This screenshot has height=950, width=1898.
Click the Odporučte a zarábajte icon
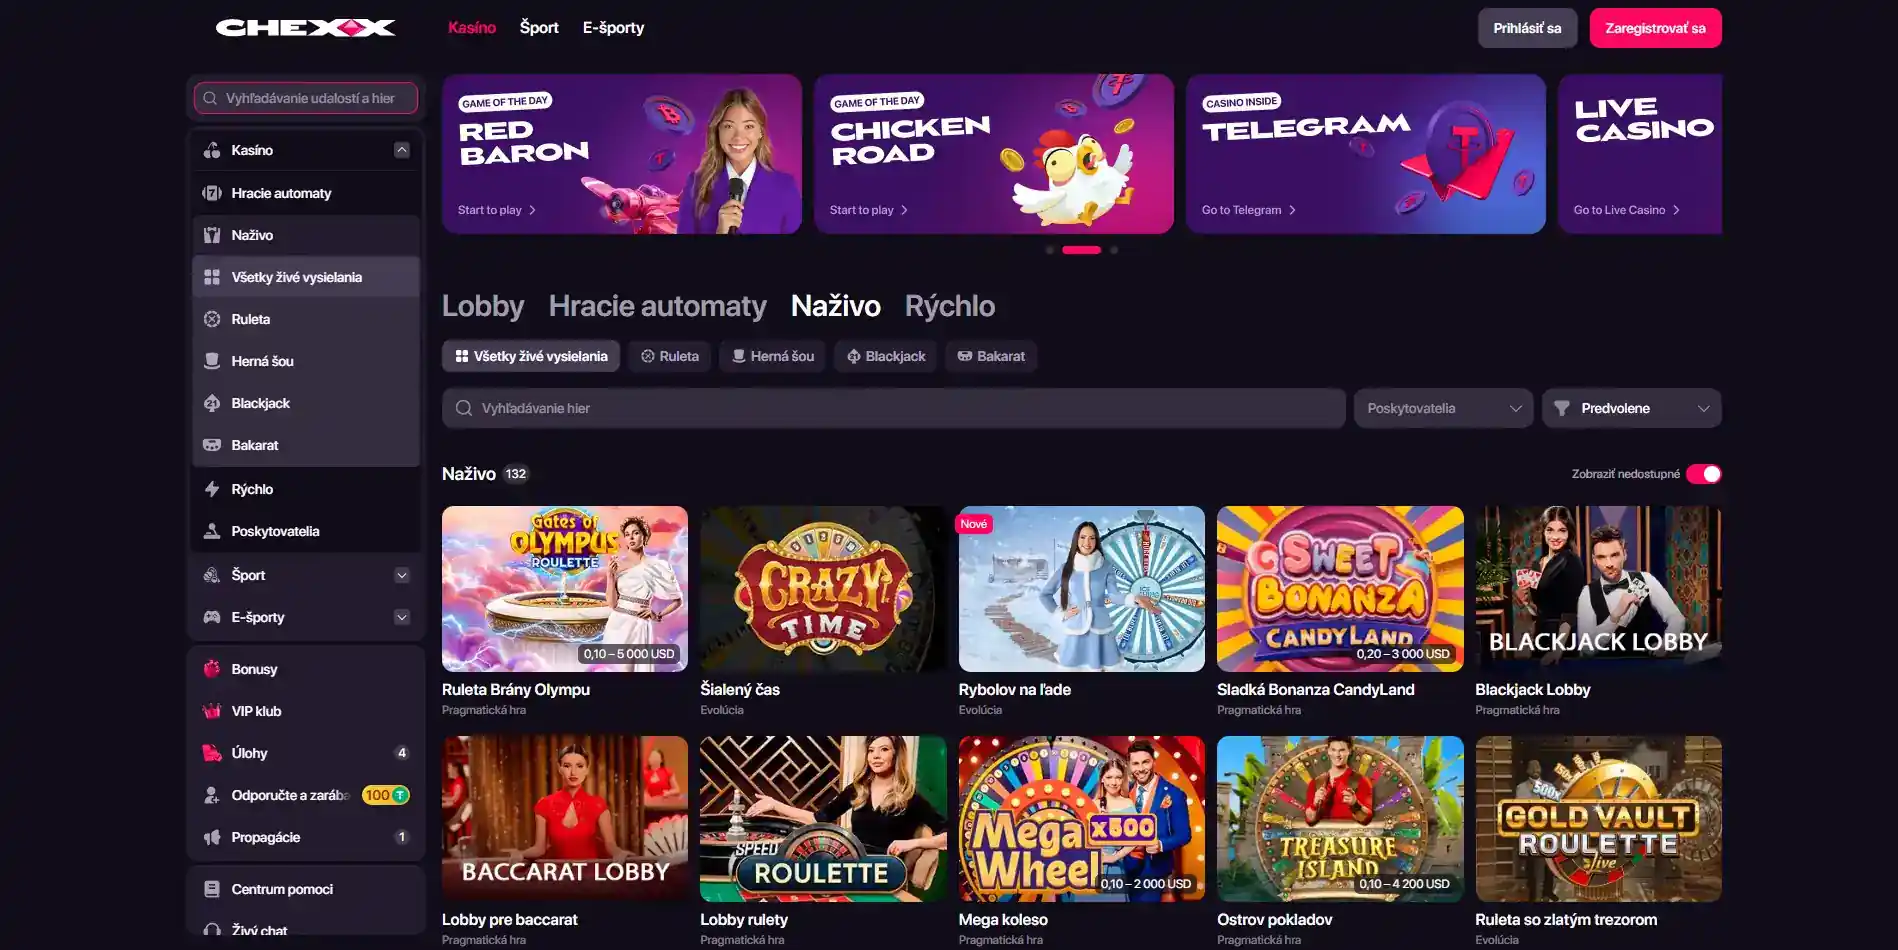(x=212, y=795)
